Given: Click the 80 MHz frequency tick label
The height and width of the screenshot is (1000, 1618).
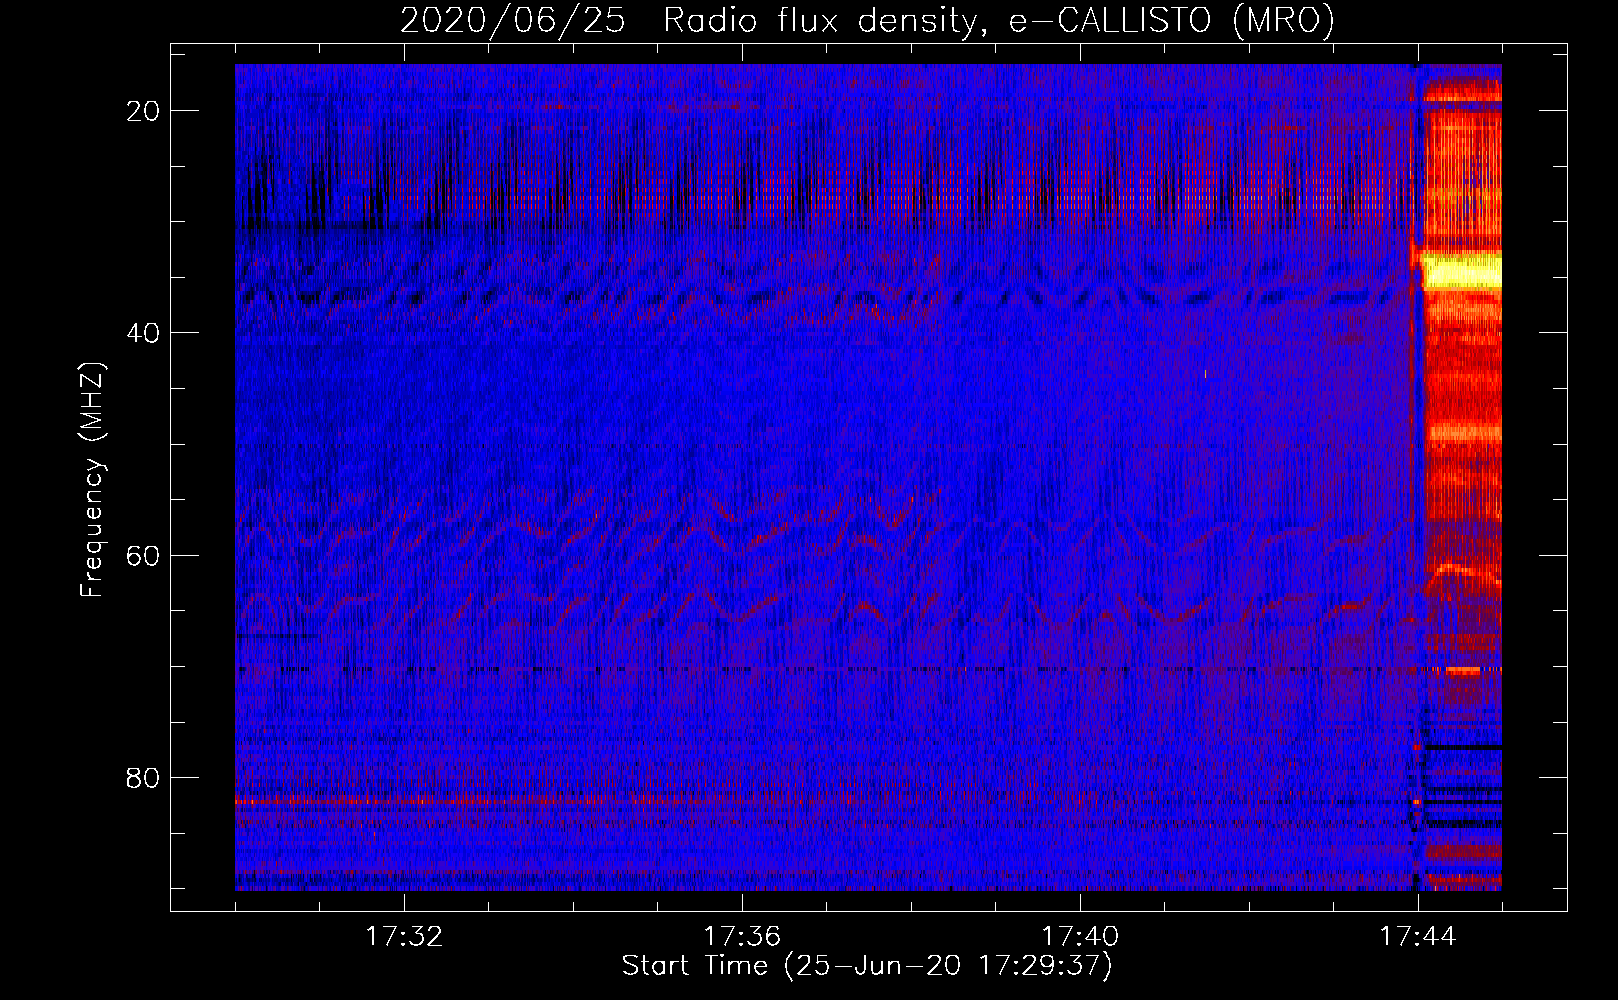Looking at the screenshot, I should tap(143, 777).
